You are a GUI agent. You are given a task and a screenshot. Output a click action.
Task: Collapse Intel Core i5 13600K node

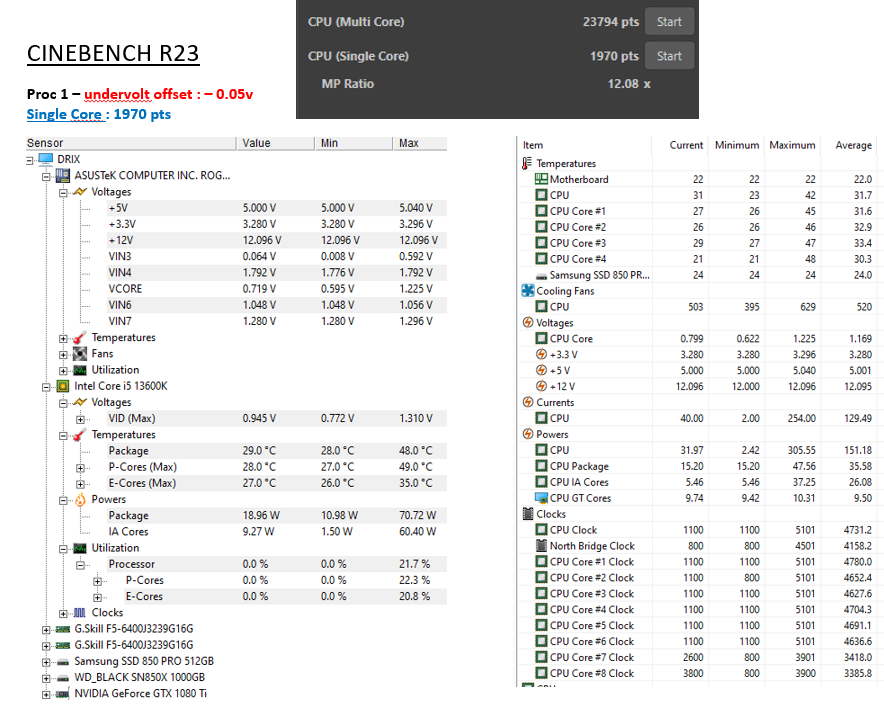coord(46,387)
